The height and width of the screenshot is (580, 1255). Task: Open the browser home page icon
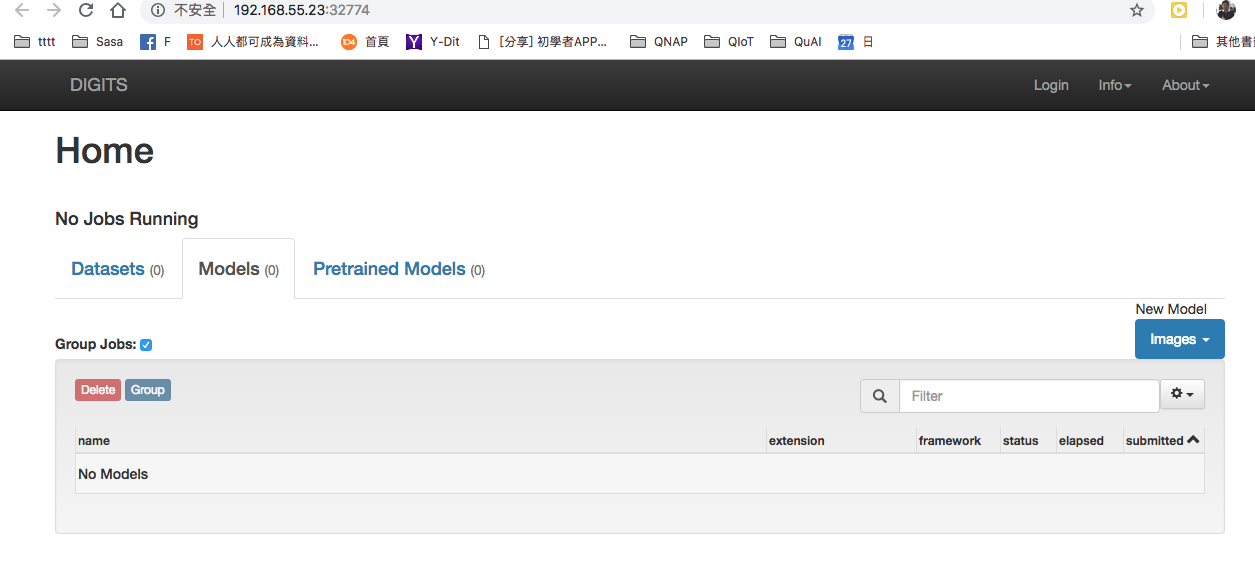[118, 10]
